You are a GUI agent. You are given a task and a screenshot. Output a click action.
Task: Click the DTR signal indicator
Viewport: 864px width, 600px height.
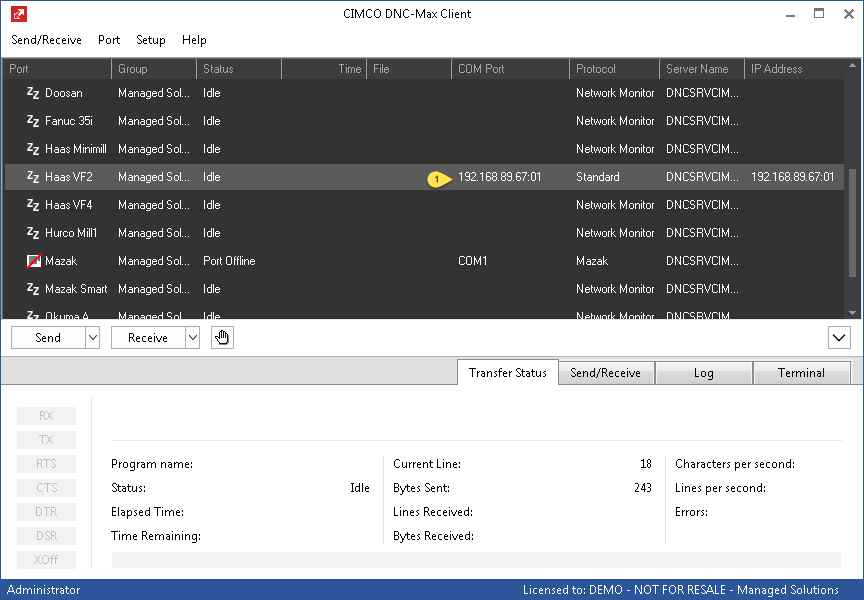(46, 512)
